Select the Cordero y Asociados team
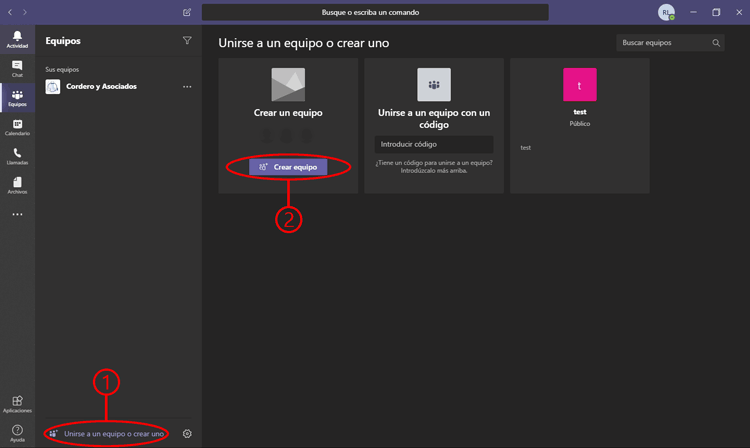The height and width of the screenshot is (448, 750). pyautogui.click(x=118, y=87)
